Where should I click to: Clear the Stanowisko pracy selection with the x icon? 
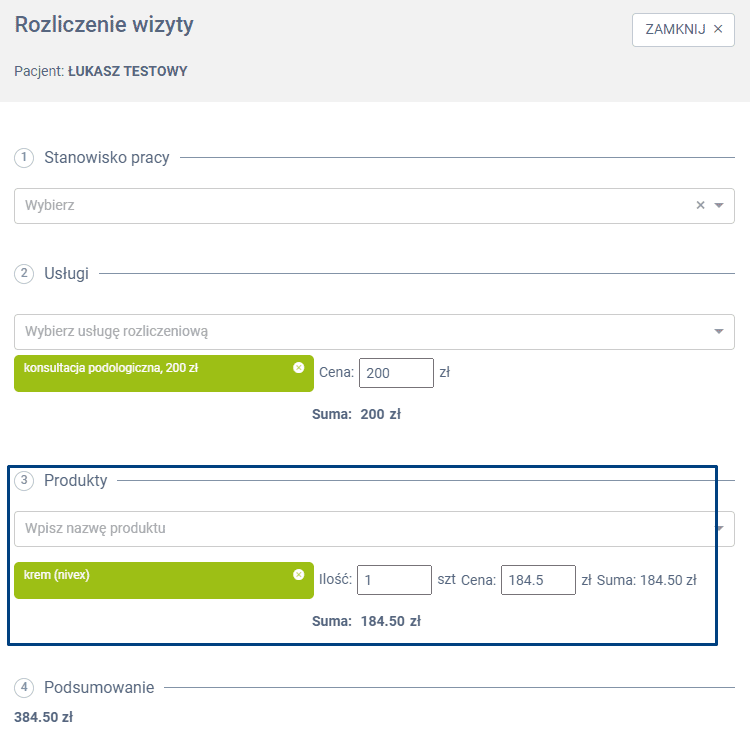point(701,205)
